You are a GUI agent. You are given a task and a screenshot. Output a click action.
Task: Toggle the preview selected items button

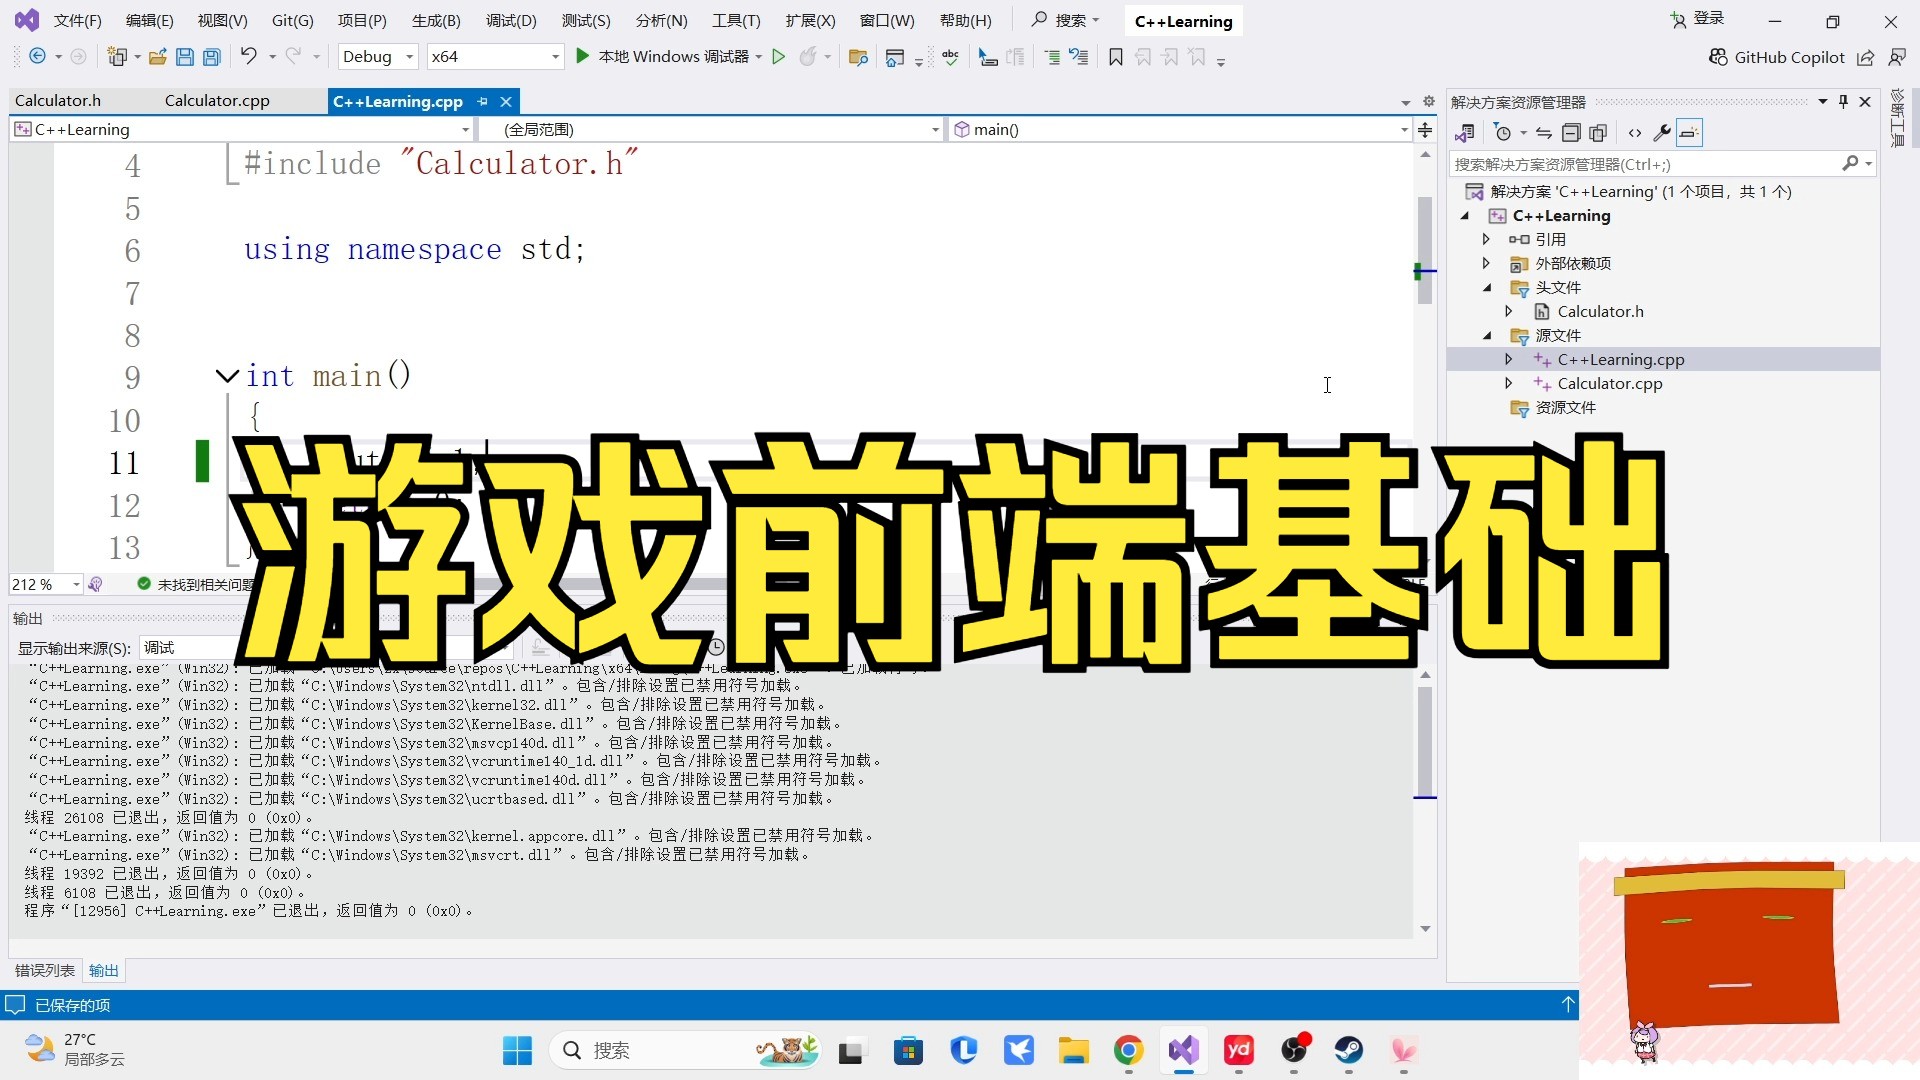[1689, 133]
